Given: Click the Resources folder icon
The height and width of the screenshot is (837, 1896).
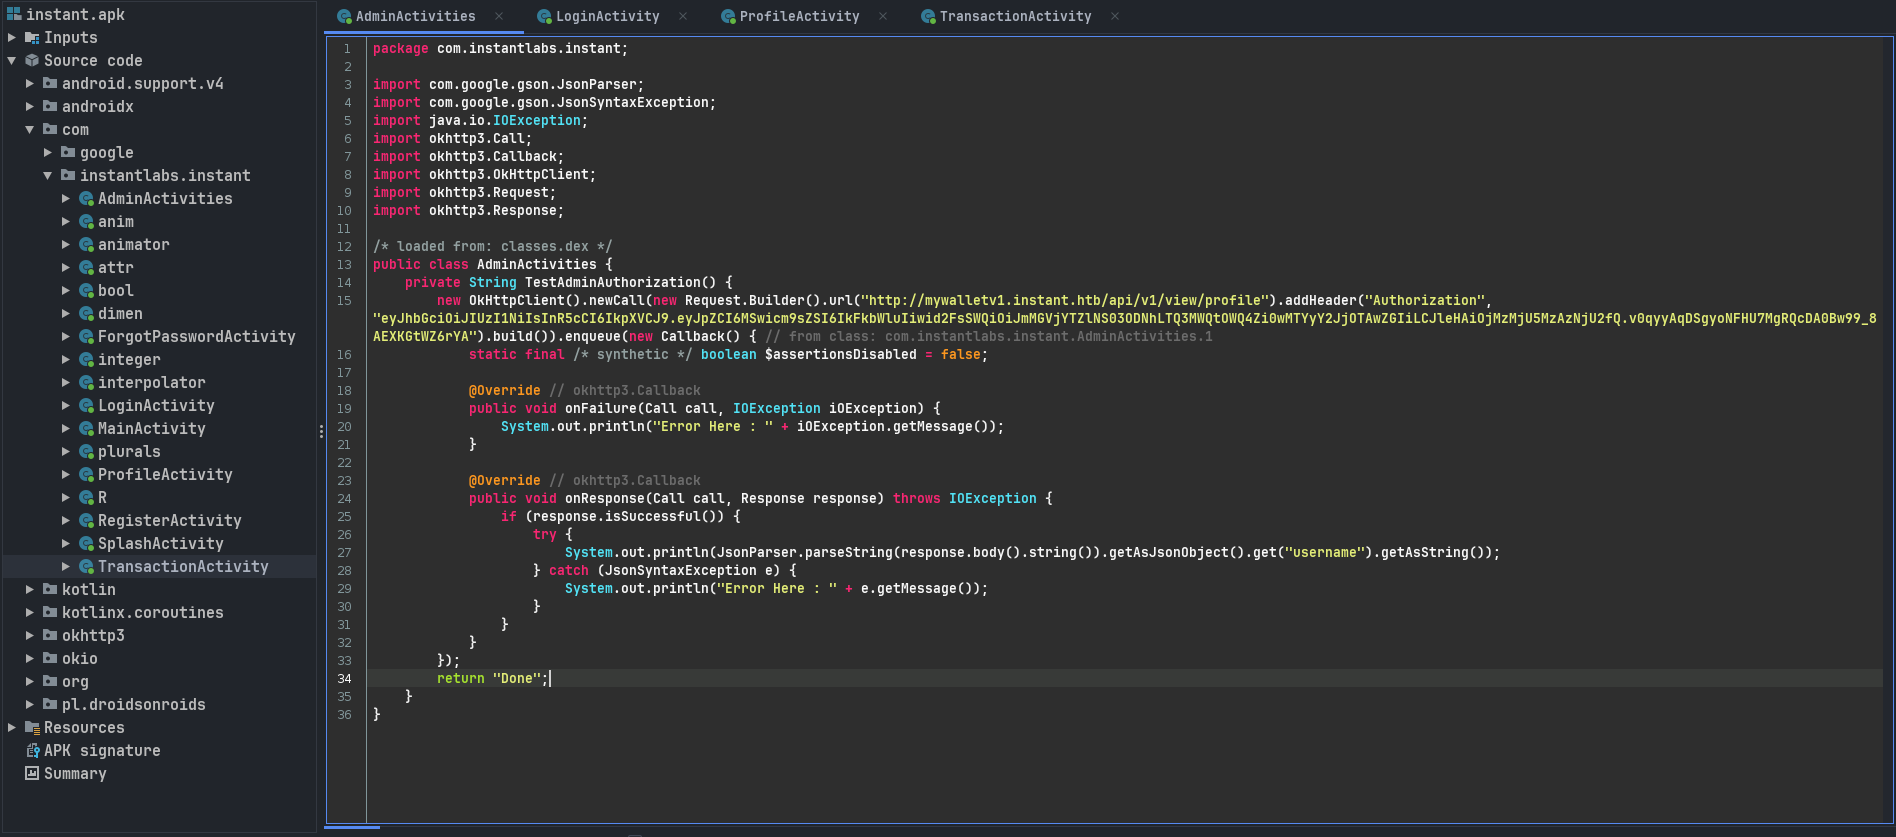Looking at the screenshot, I should coord(32,728).
